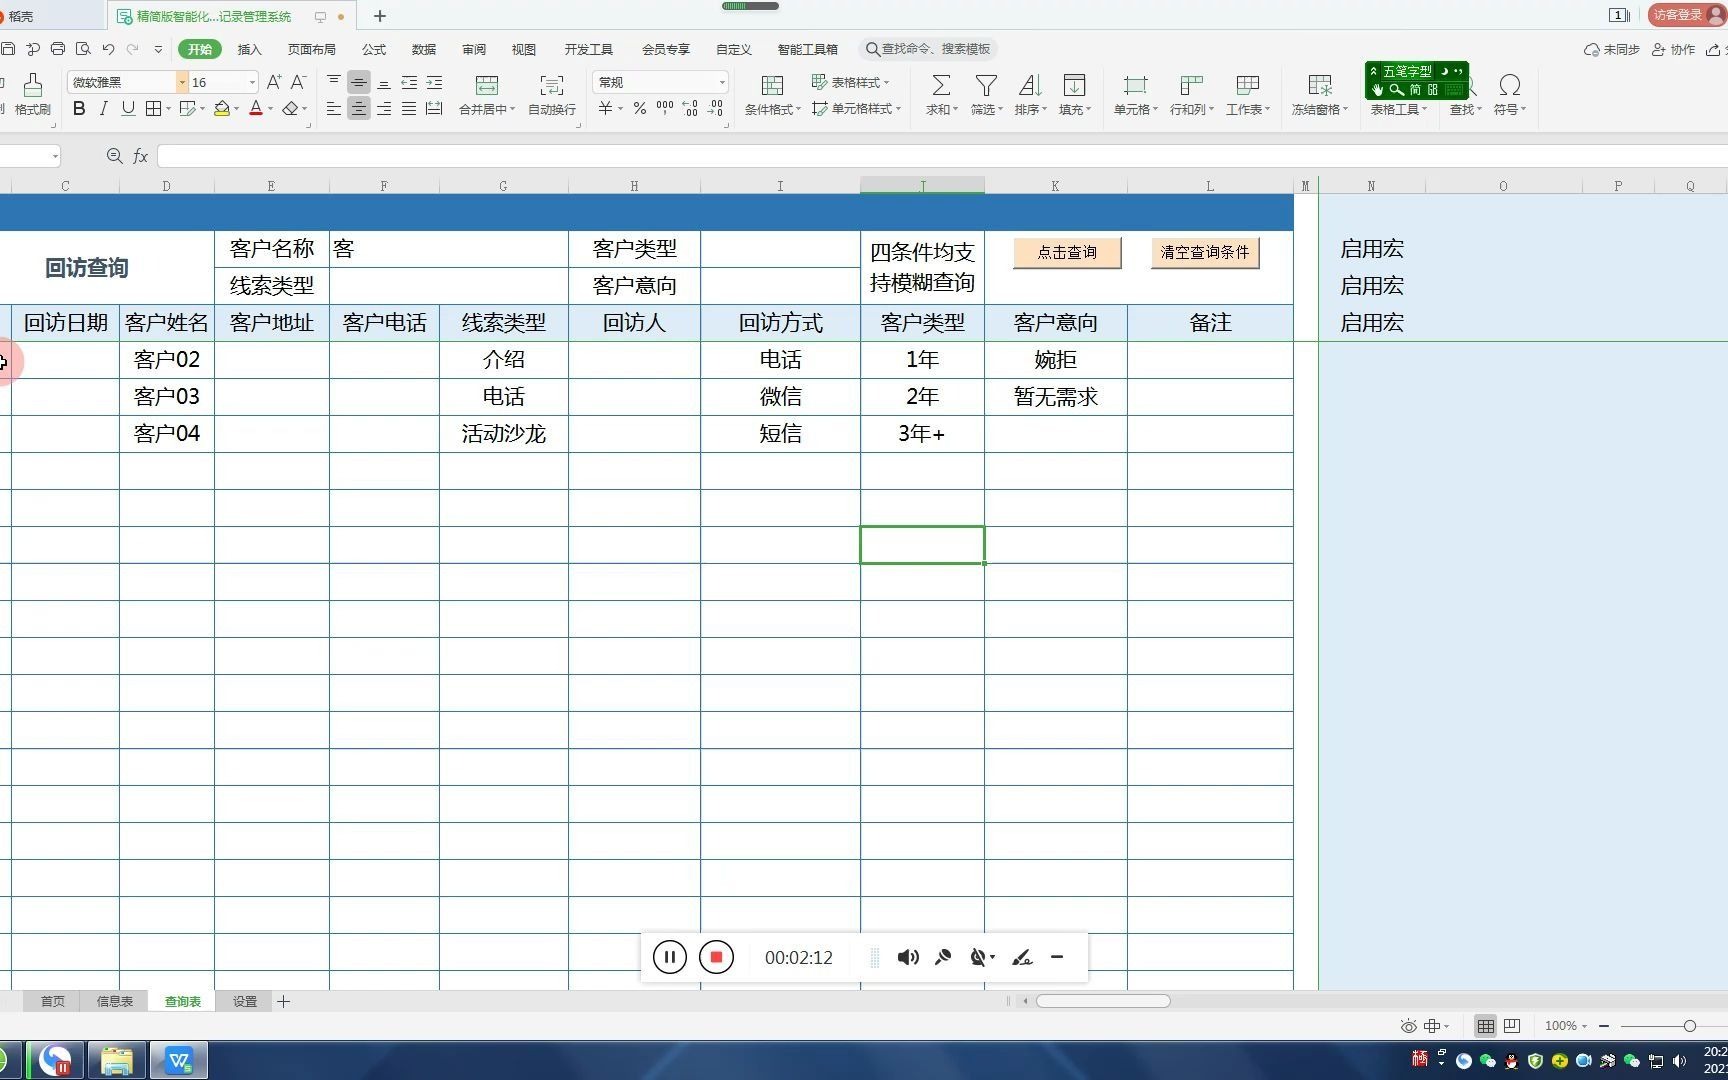The image size is (1728, 1080).
Task: Click the insert function fx icon
Action: pos(141,156)
